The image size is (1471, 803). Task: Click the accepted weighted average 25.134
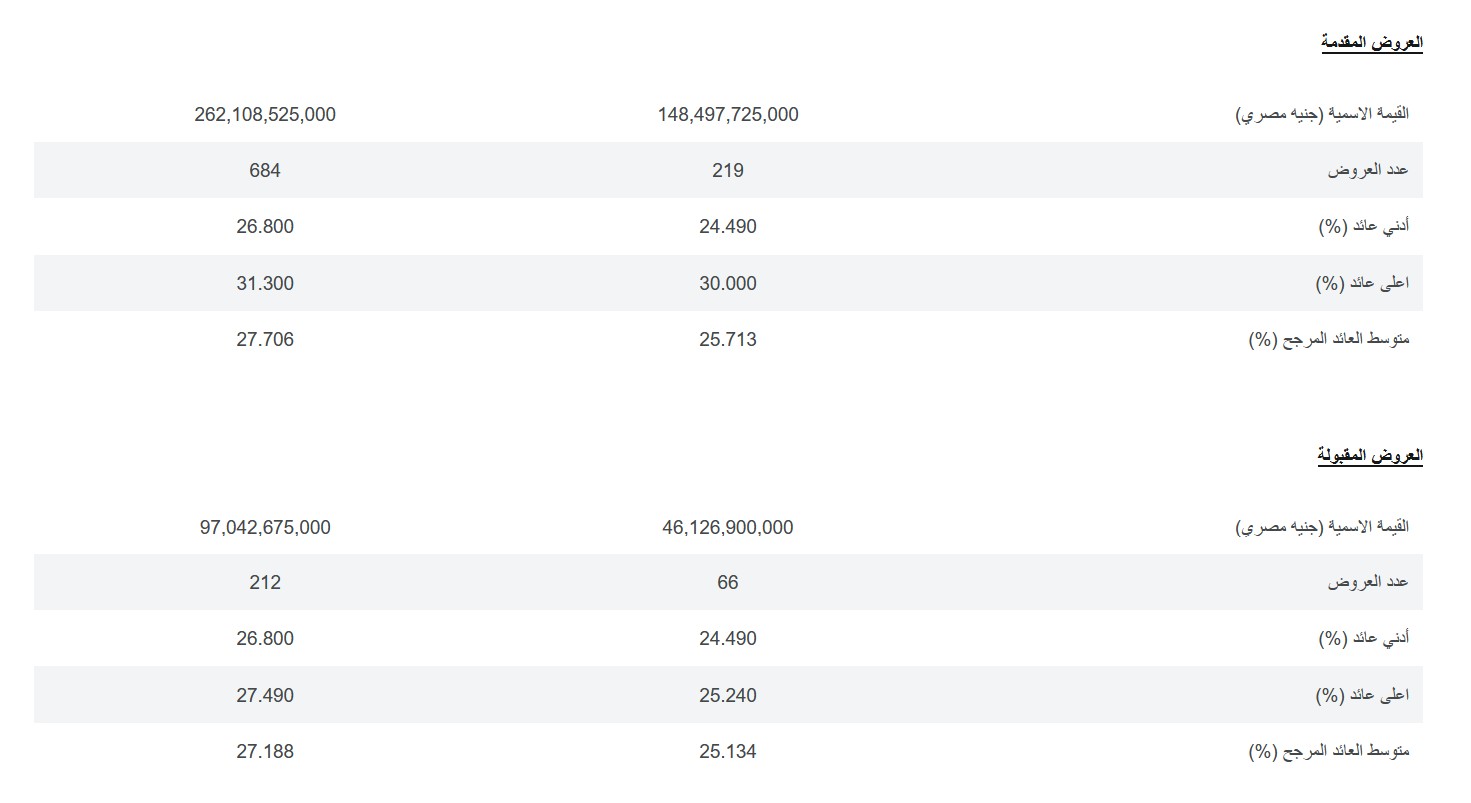[x=728, y=751]
